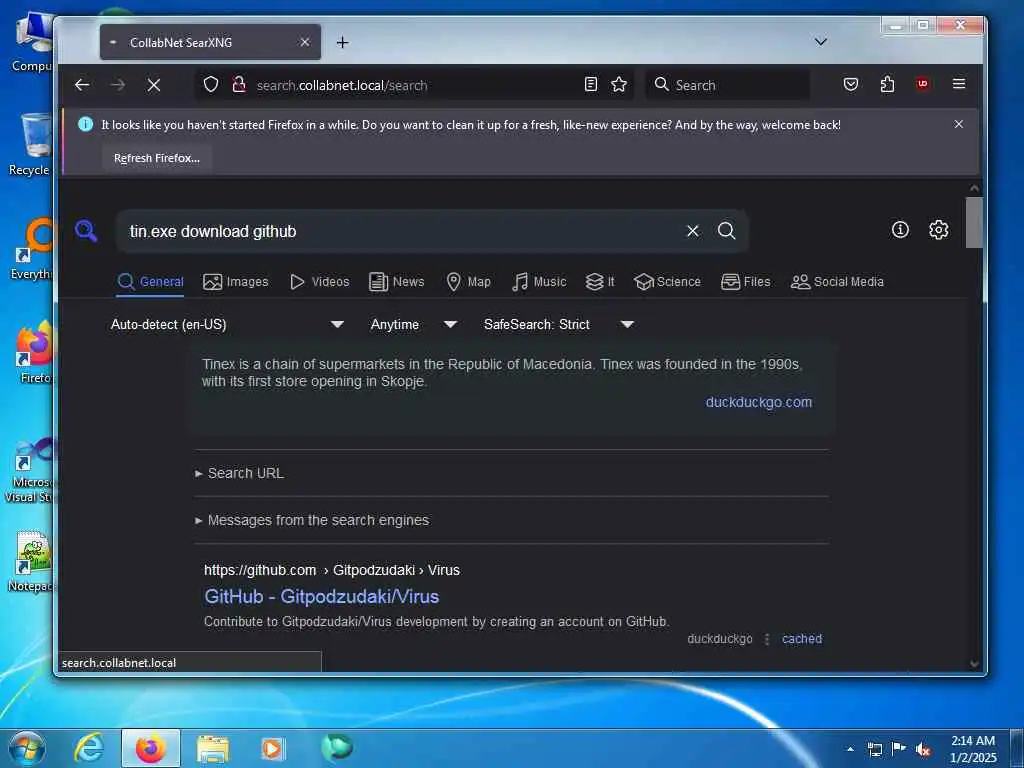Switch to the General search category
Screen dimensions: 1024x768
150,281
